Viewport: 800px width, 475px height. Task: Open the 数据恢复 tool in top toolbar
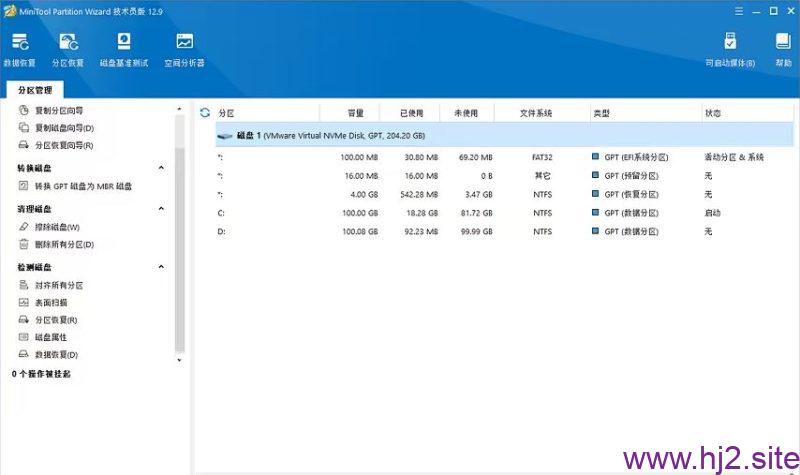pyautogui.click(x=19, y=49)
